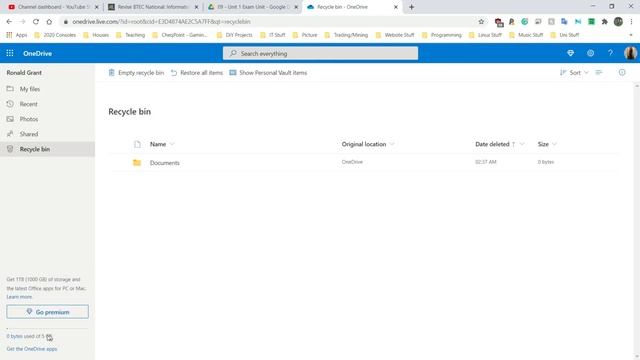The width and height of the screenshot is (640, 360).
Task: Click the storage used text
Action: (29, 336)
